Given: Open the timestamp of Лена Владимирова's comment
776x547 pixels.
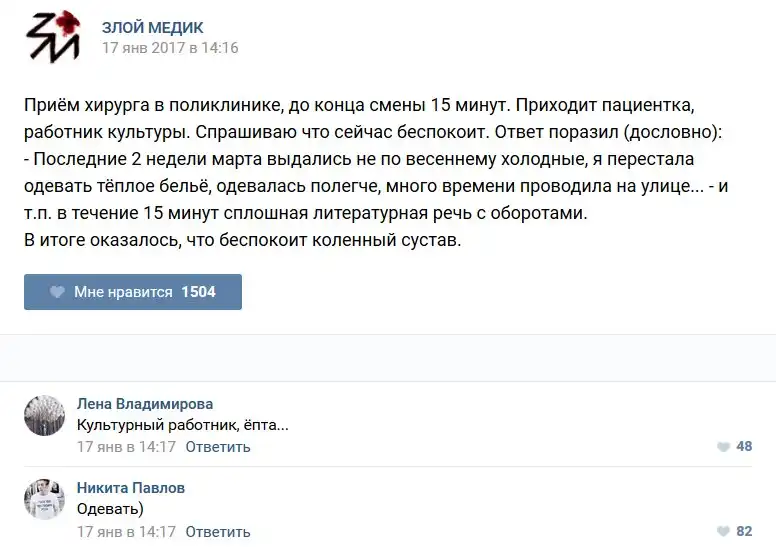Looking at the screenshot, I should [x=126, y=447].
